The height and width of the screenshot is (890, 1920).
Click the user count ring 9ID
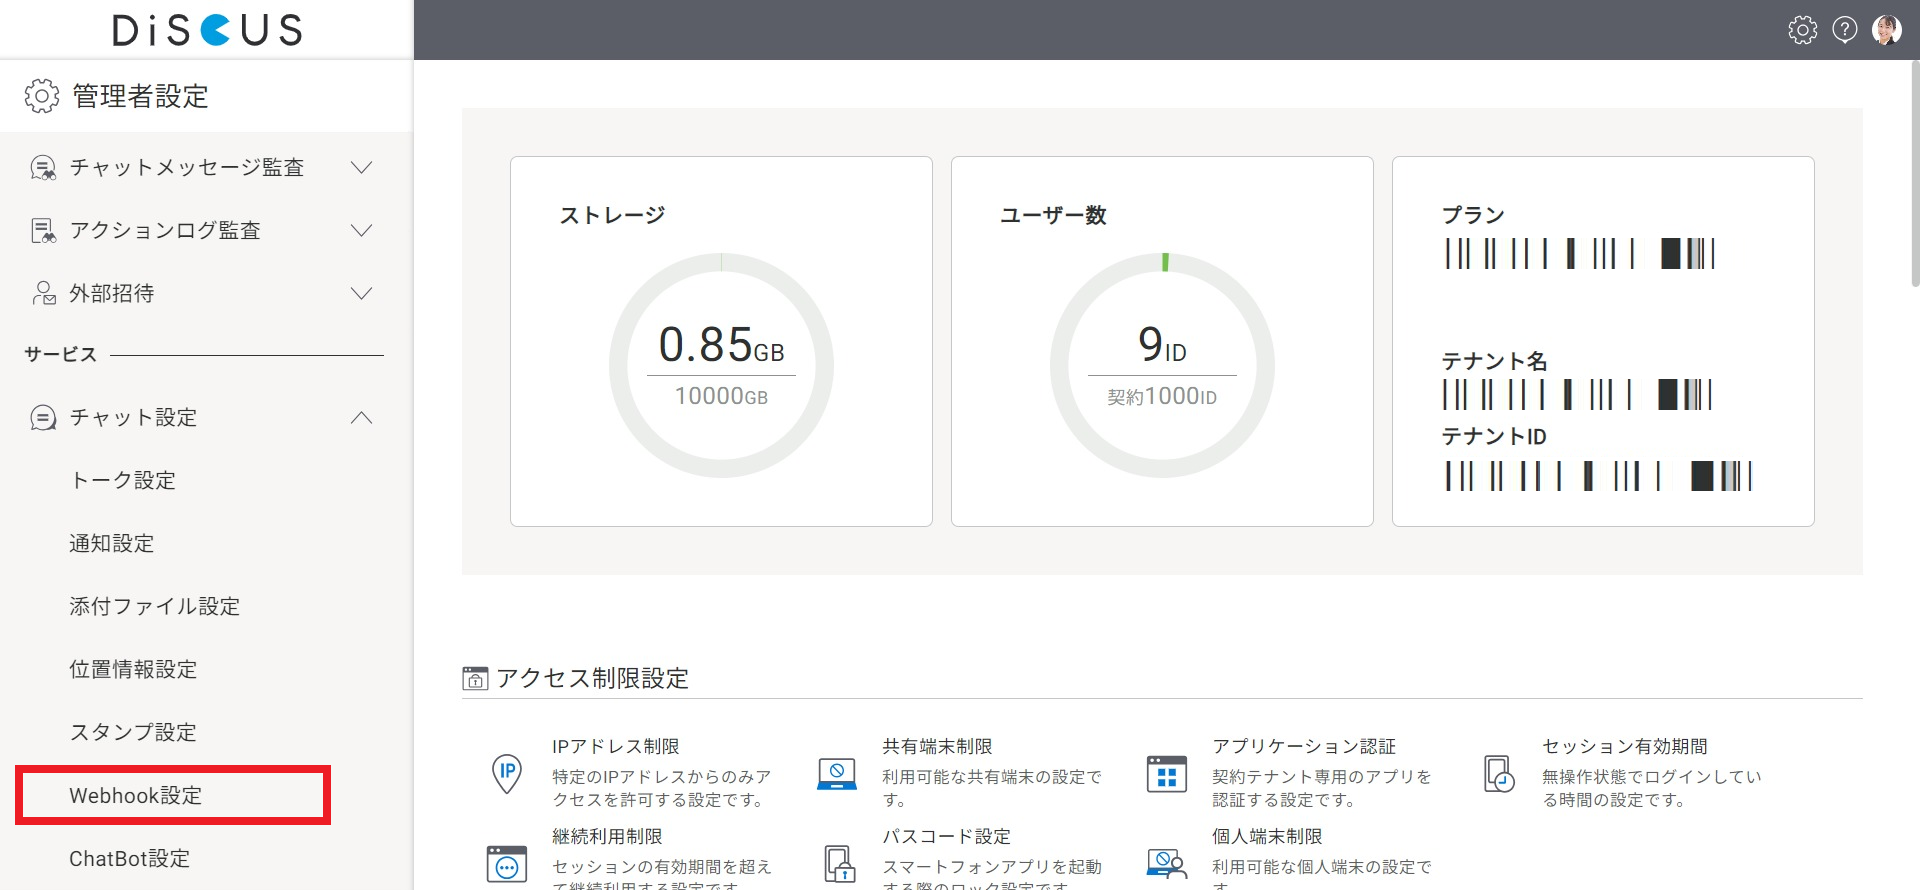click(x=1162, y=365)
